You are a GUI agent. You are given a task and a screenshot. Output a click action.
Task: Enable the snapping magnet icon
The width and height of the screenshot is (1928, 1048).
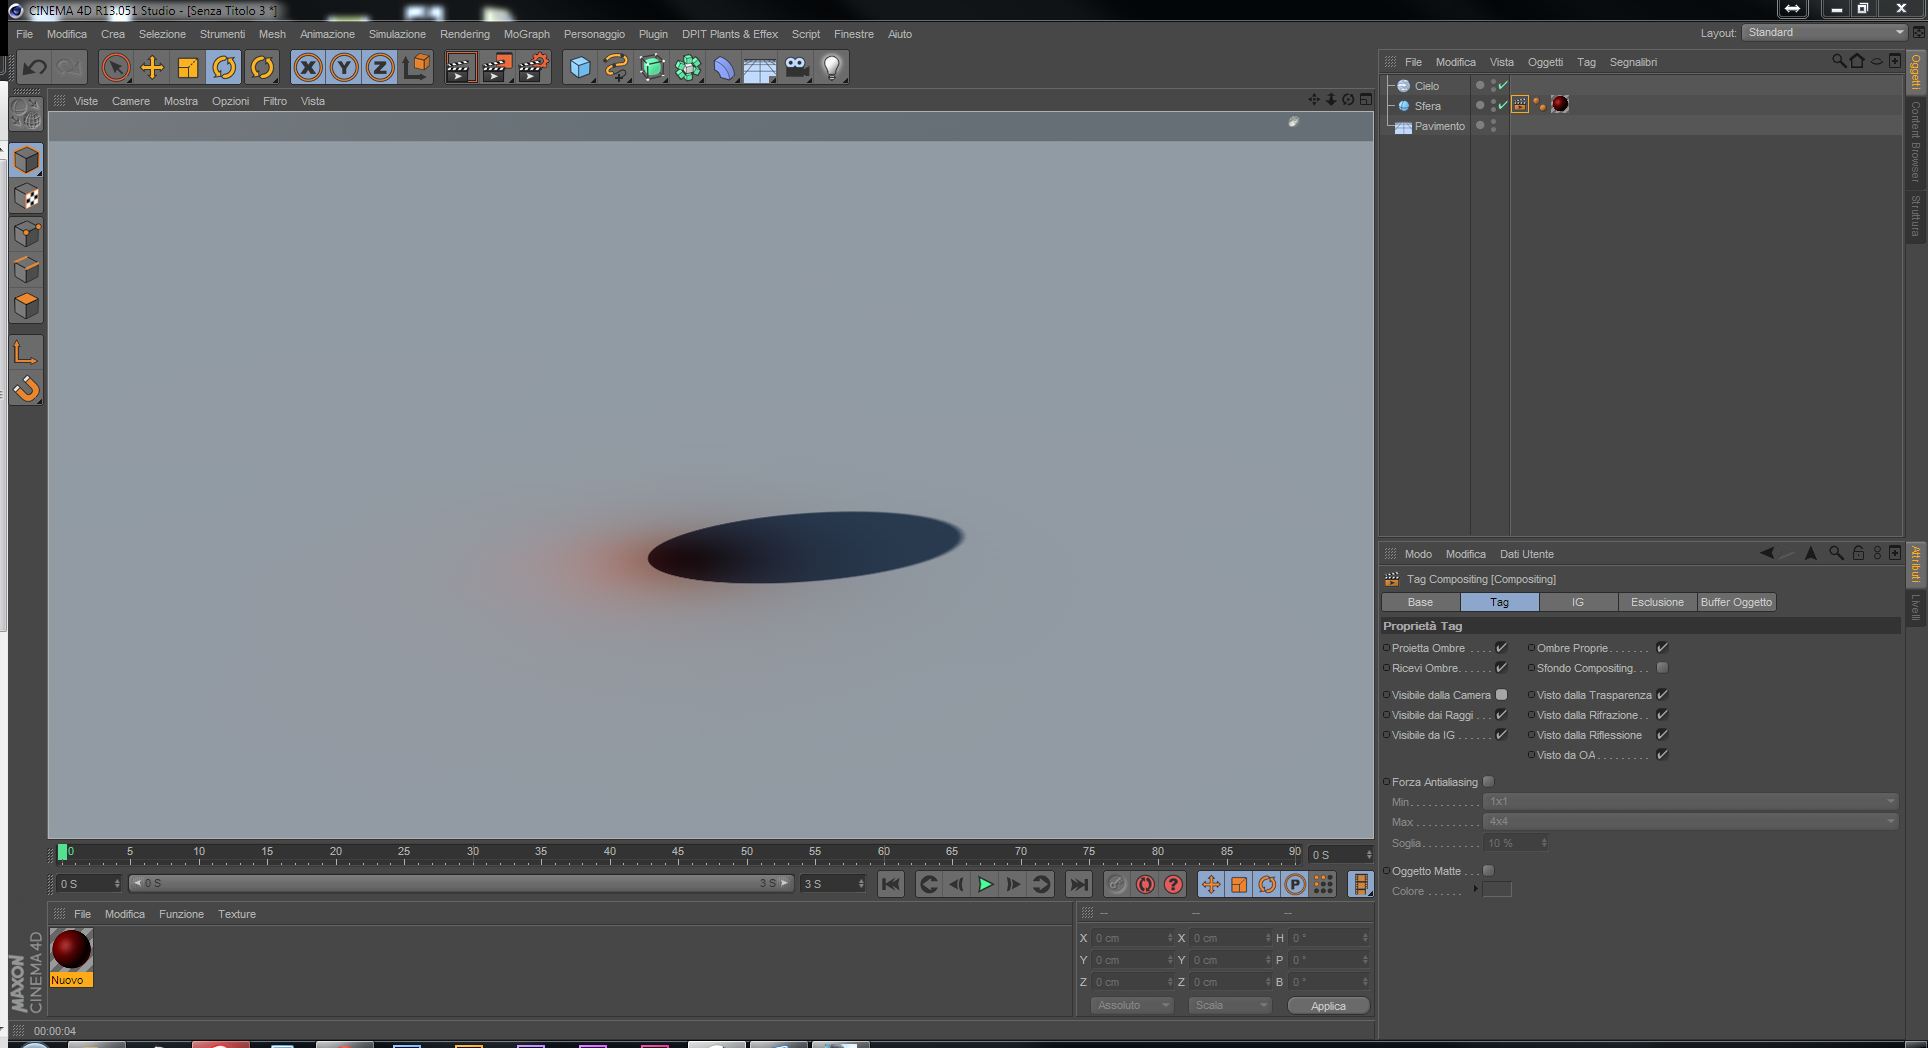point(27,389)
